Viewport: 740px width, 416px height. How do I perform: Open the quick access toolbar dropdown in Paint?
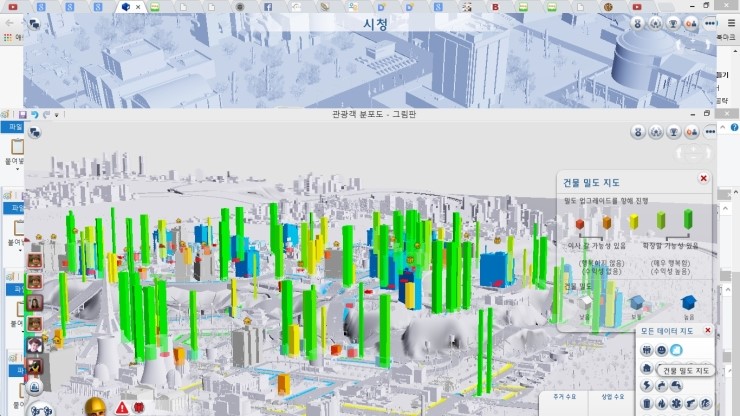[x=56, y=115]
